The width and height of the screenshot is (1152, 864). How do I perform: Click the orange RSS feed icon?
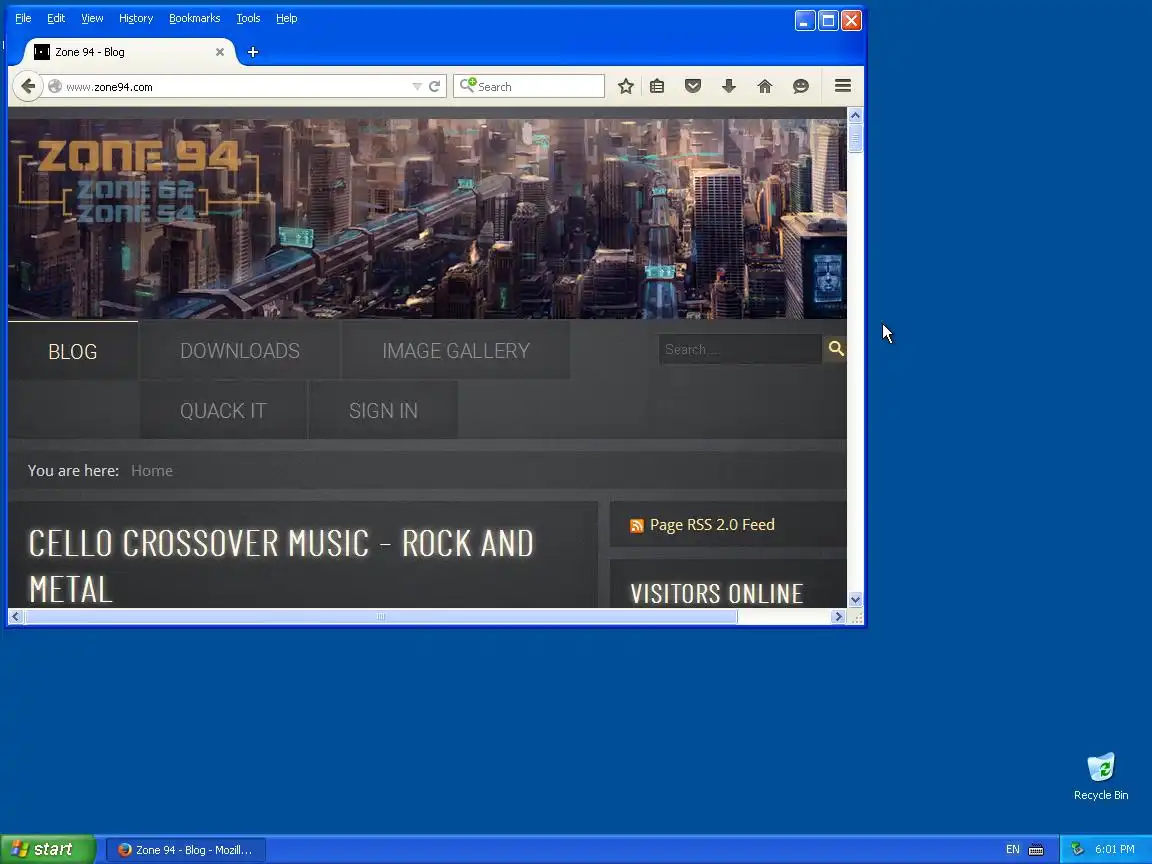tap(637, 525)
